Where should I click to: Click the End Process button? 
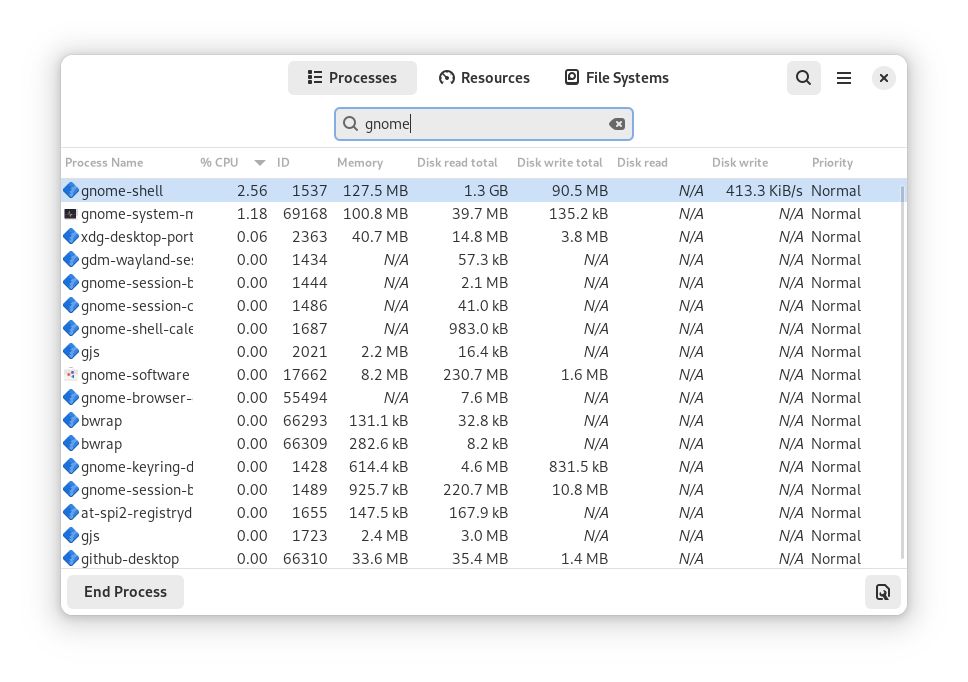(124, 591)
